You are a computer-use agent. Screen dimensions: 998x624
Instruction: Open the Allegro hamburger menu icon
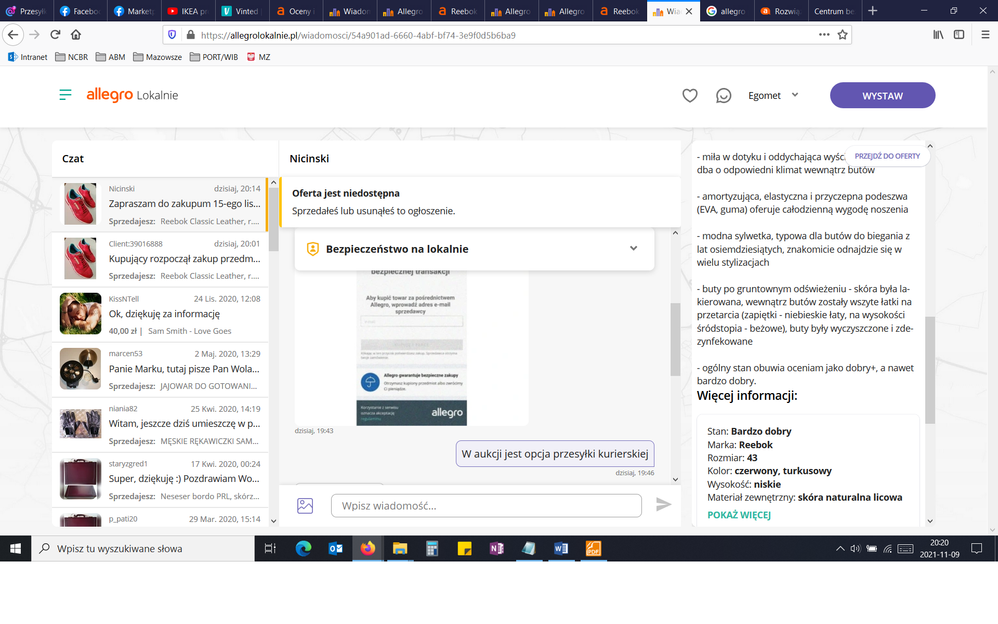coord(65,95)
